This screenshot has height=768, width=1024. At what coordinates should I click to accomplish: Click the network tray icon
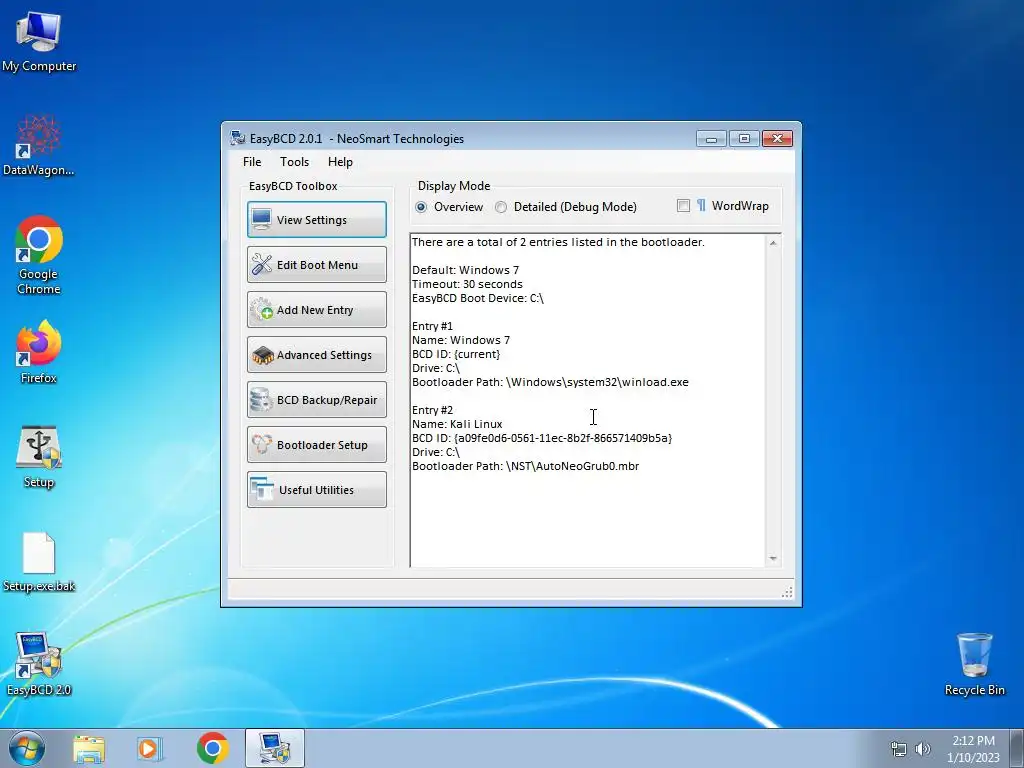pyautogui.click(x=899, y=749)
